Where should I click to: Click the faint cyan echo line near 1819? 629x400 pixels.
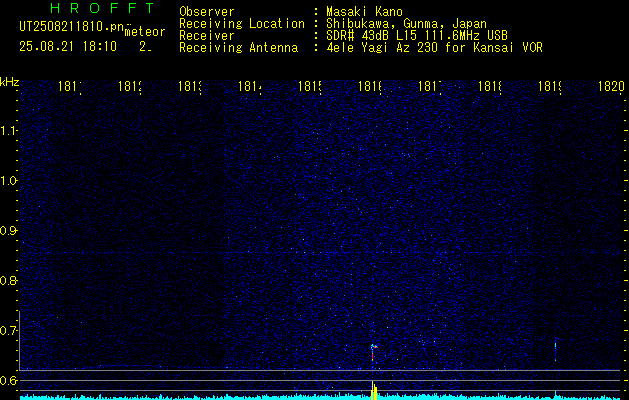556,349
